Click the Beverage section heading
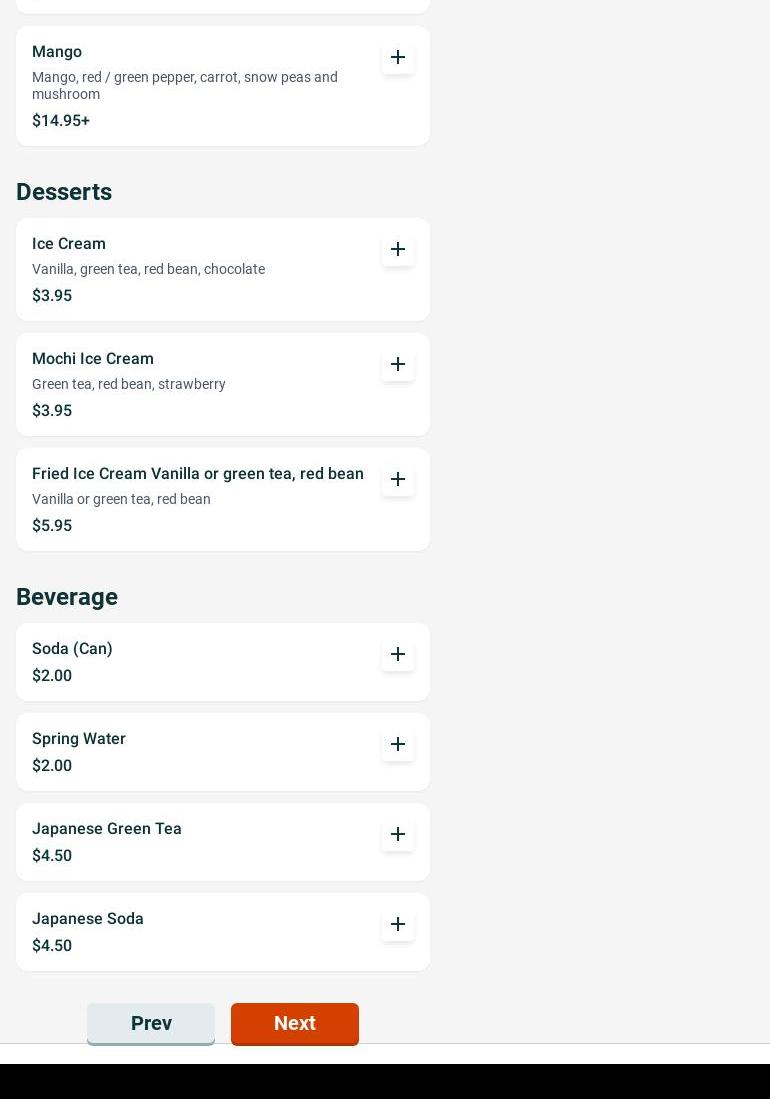The width and height of the screenshot is (770, 1099). [67, 597]
